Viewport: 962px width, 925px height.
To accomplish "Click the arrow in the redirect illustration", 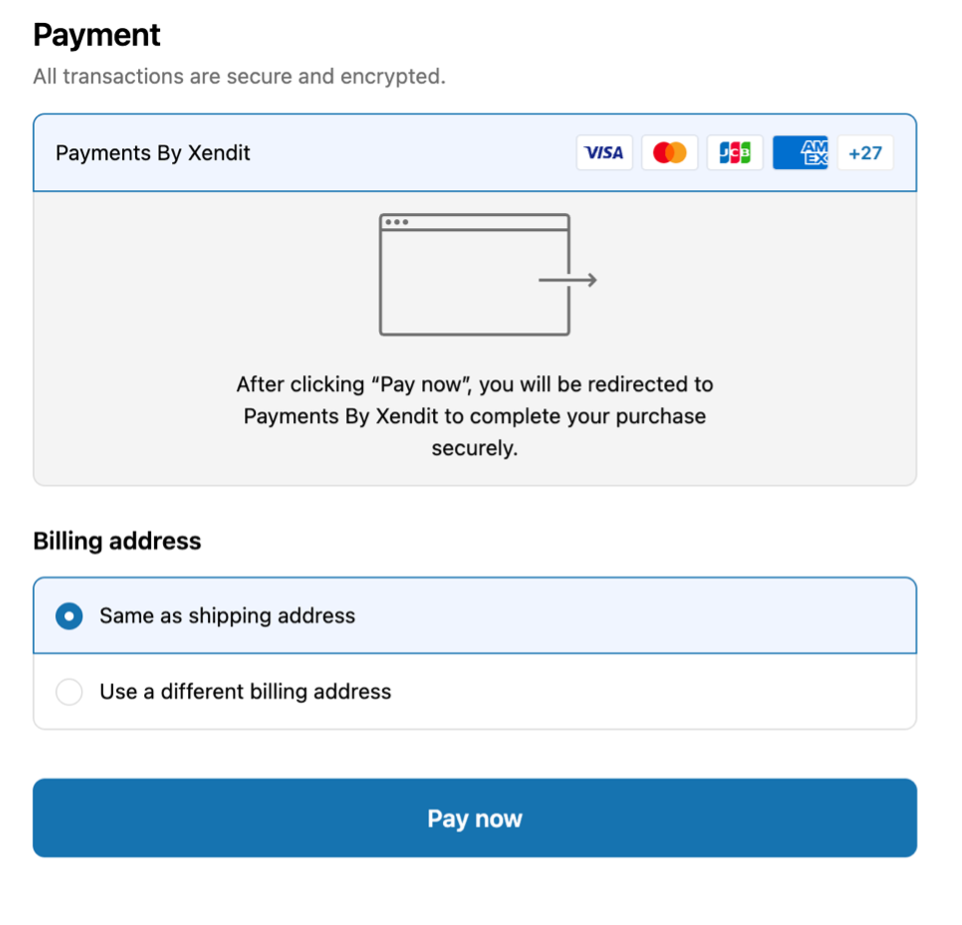I will pyautogui.click(x=568, y=280).
